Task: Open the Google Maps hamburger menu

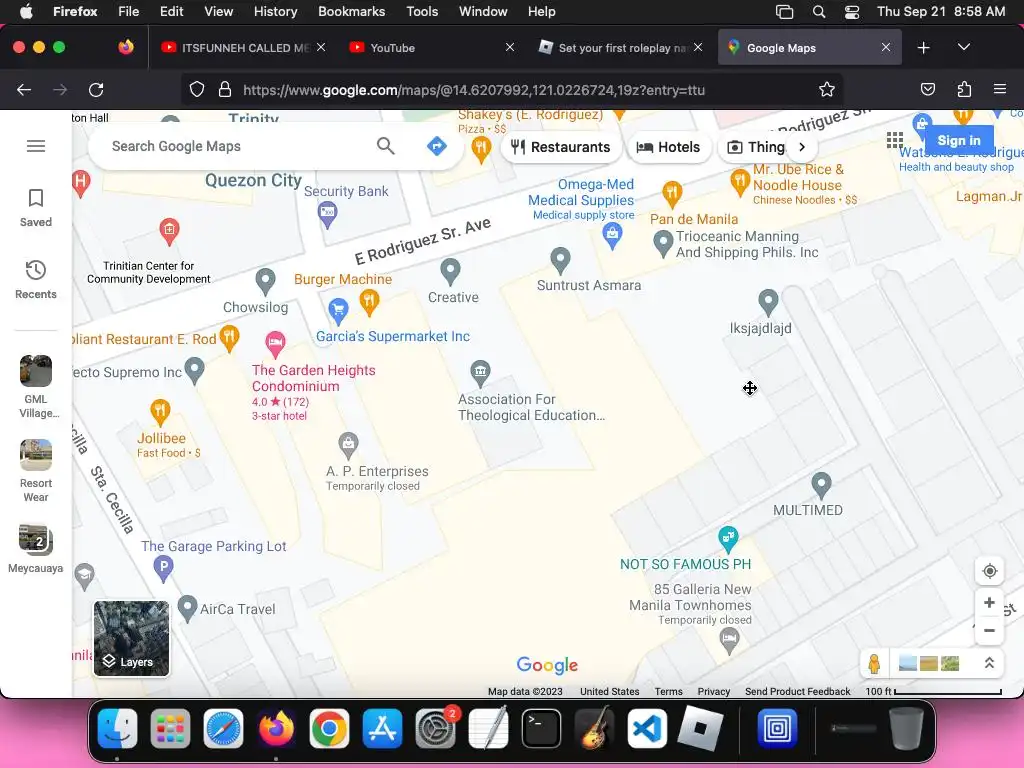Action: 36,146
